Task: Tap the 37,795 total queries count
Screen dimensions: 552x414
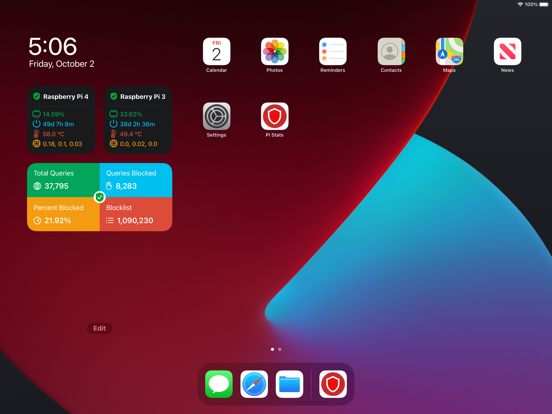Action: click(x=56, y=186)
